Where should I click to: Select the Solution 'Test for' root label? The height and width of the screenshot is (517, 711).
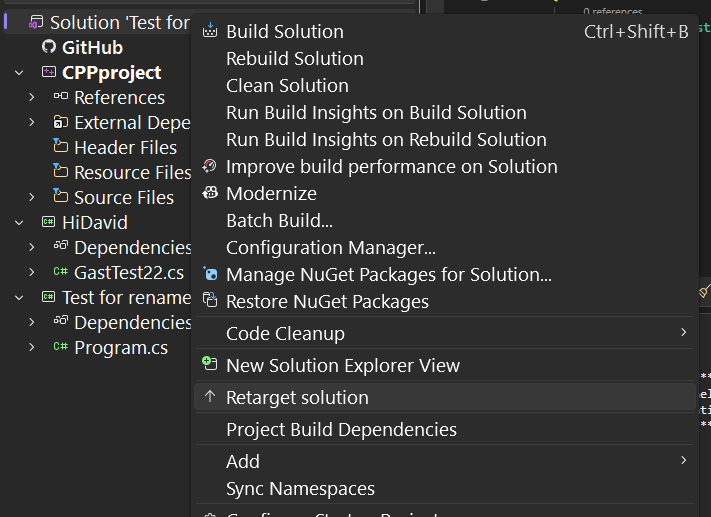(x=120, y=22)
